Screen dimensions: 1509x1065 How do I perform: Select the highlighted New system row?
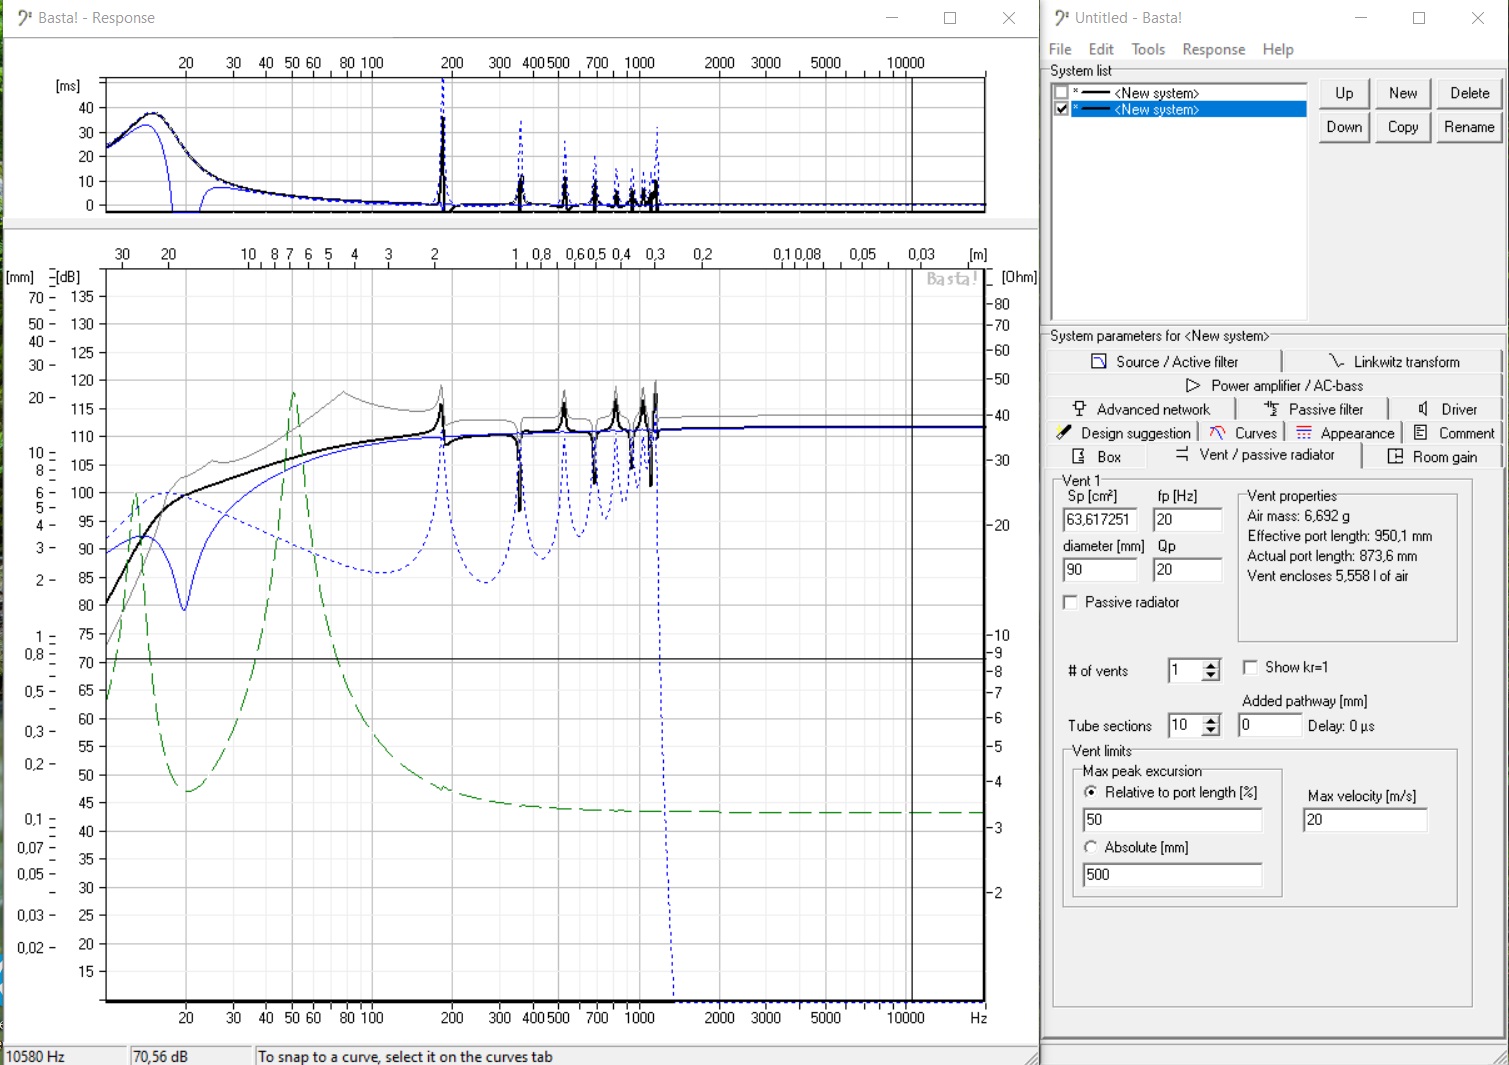1188,109
